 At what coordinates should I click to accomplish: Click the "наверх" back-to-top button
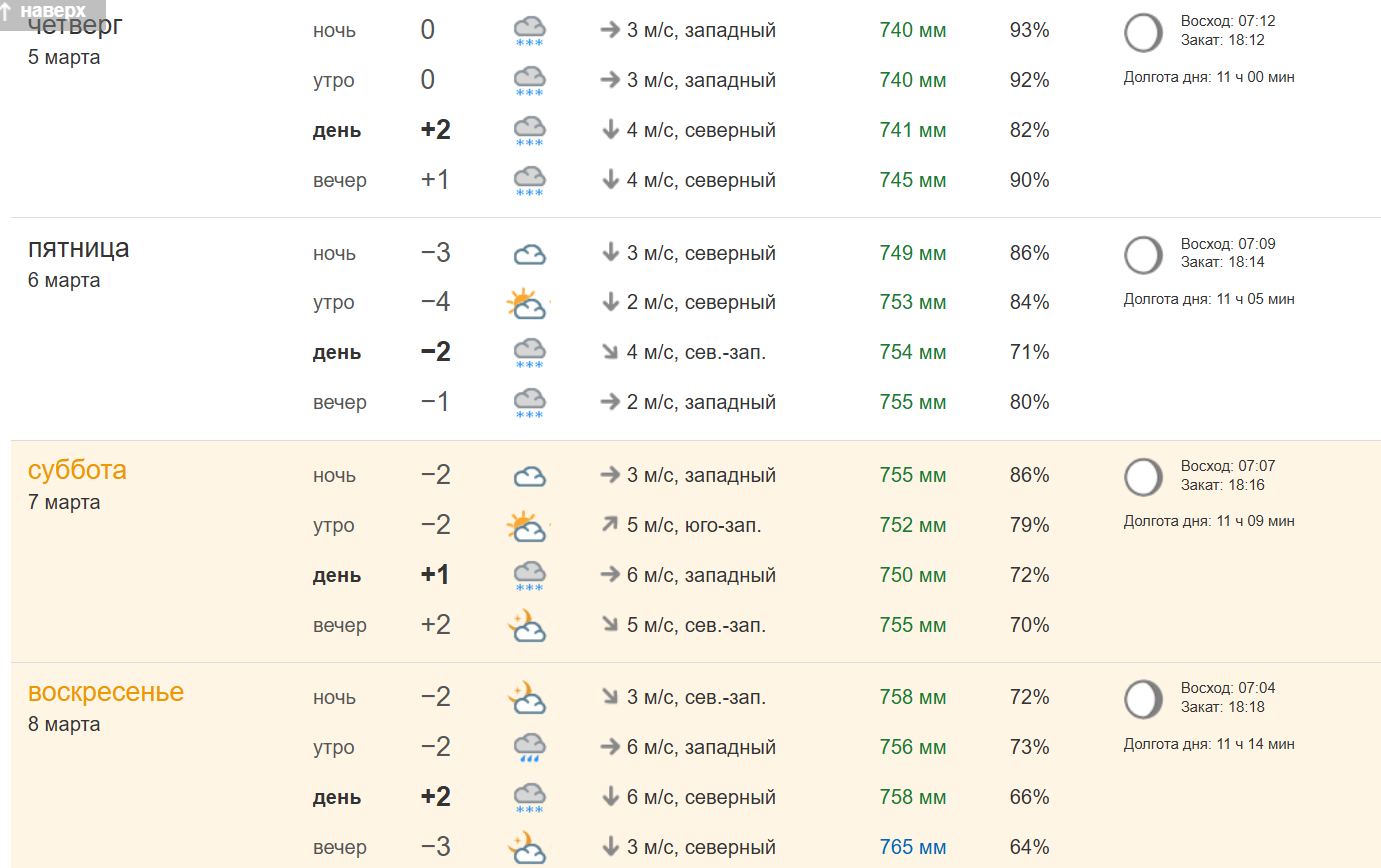point(43,10)
